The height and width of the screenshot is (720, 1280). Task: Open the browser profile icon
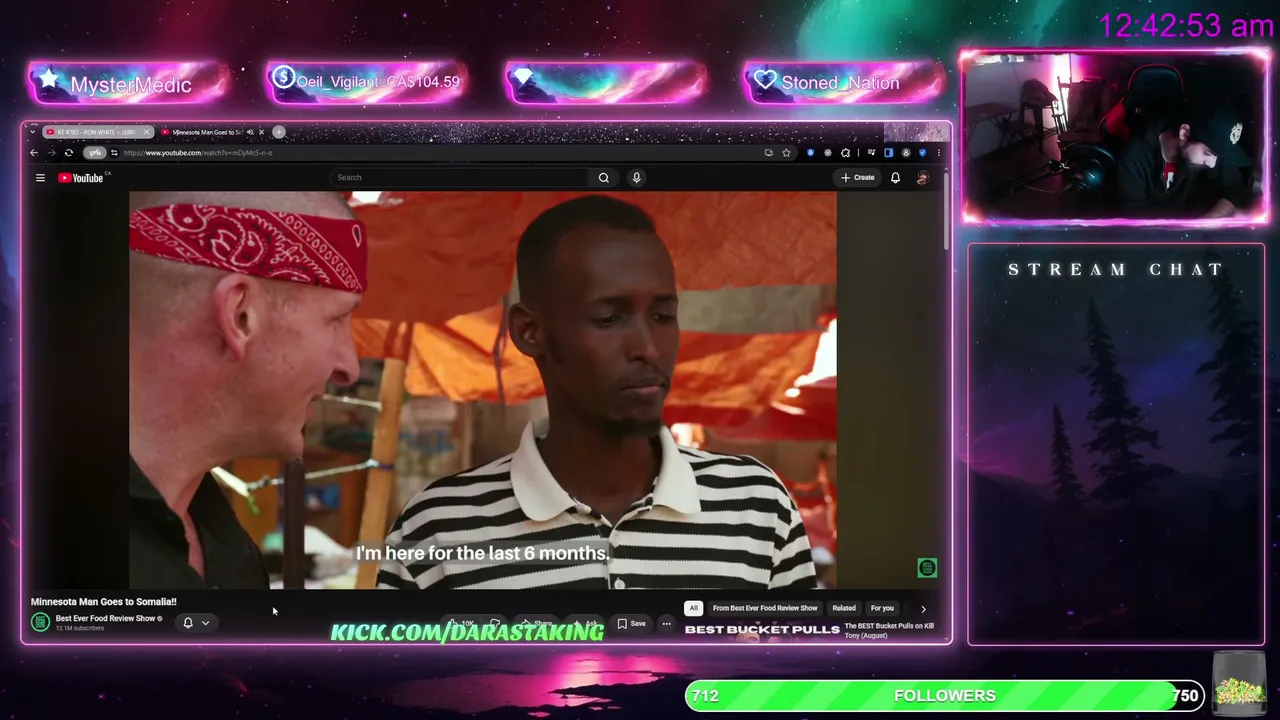(906, 153)
